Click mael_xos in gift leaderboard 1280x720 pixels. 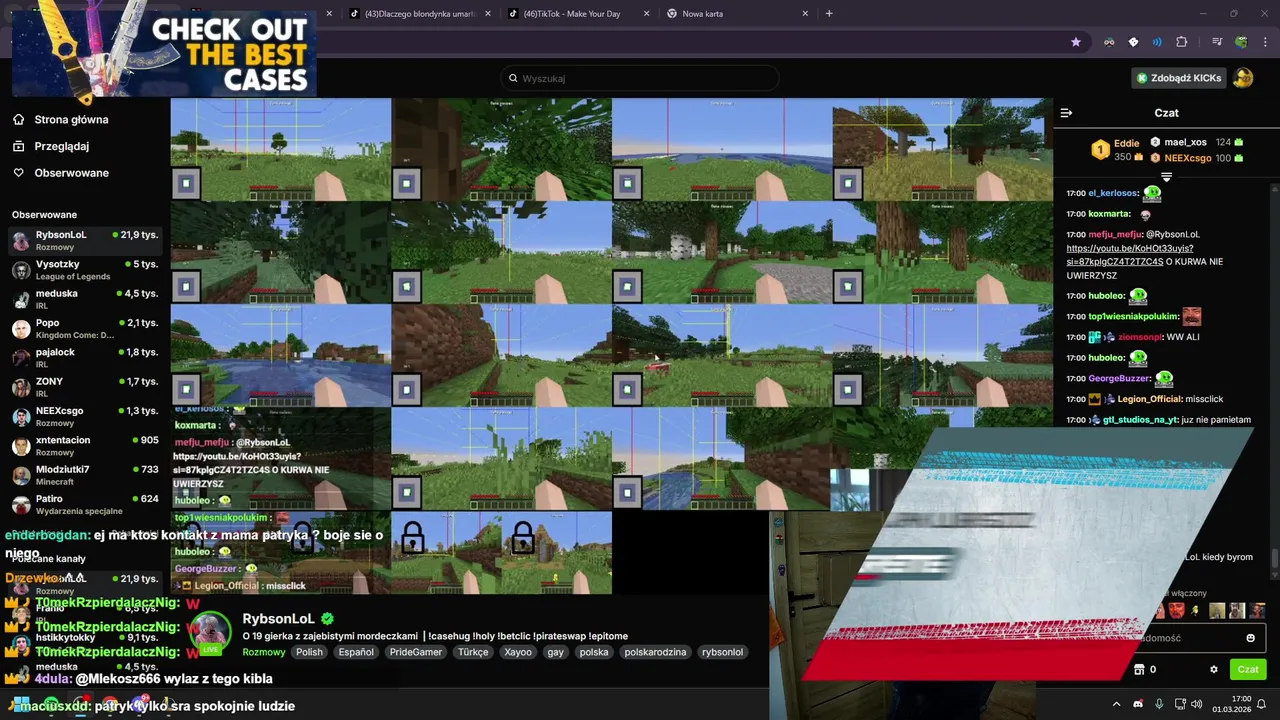tap(1185, 142)
